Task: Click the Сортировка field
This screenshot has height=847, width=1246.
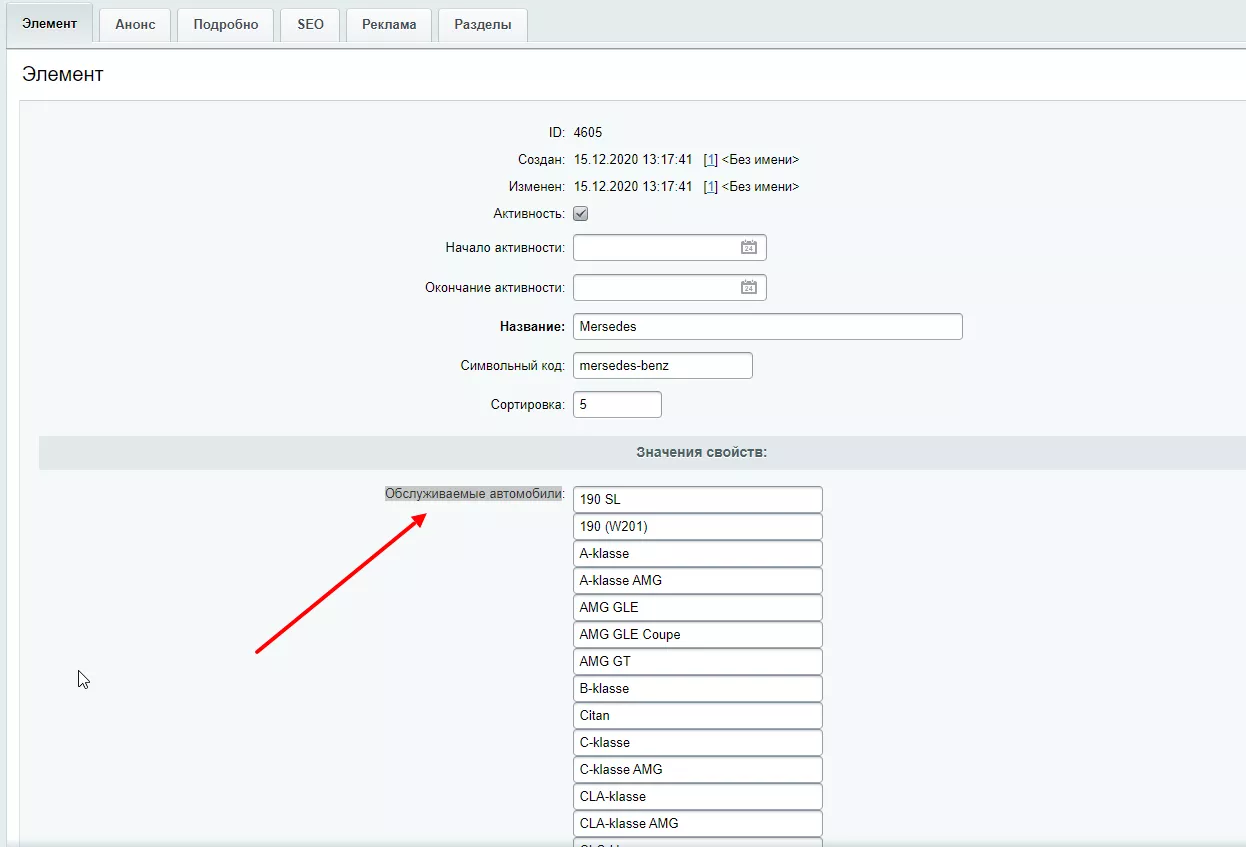Action: click(617, 404)
